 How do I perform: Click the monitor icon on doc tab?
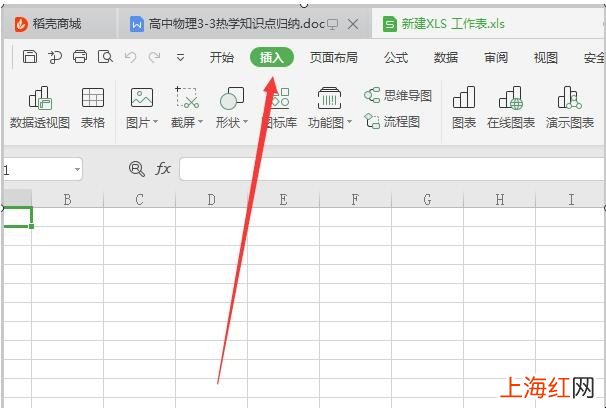tap(332, 25)
